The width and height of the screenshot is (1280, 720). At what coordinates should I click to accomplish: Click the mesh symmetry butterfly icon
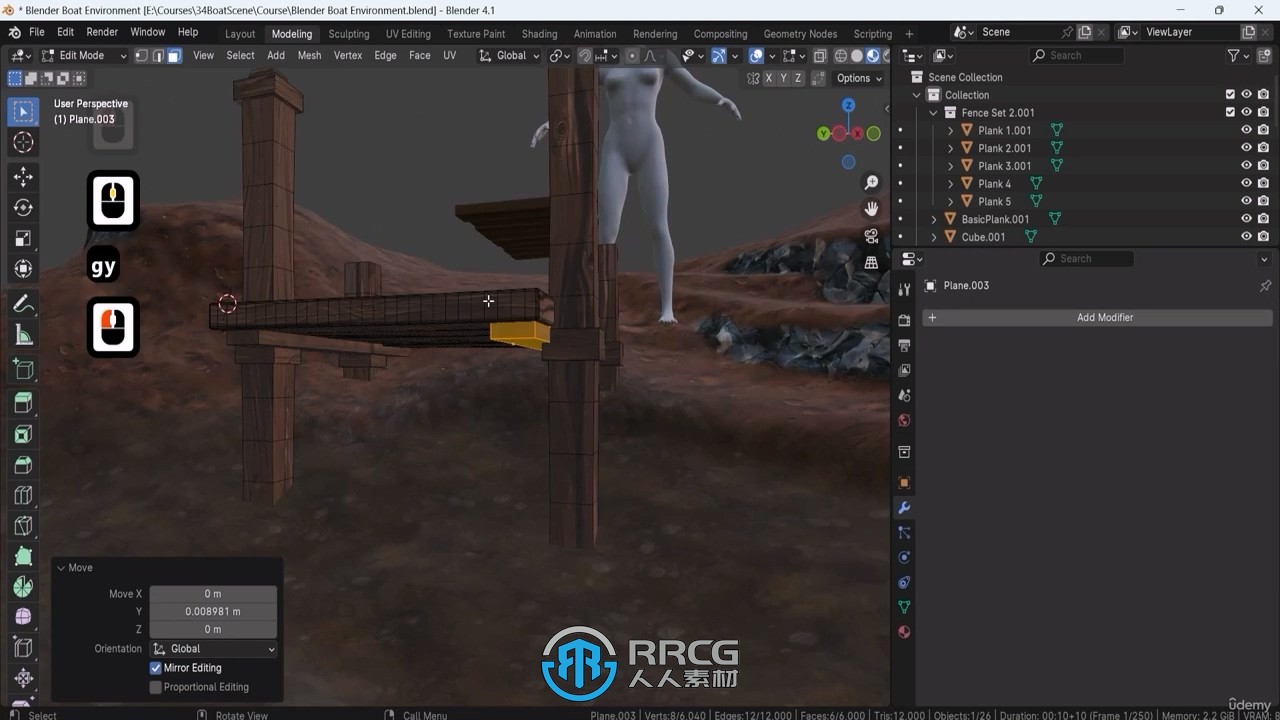pyautogui.click(x=754, y=78)
